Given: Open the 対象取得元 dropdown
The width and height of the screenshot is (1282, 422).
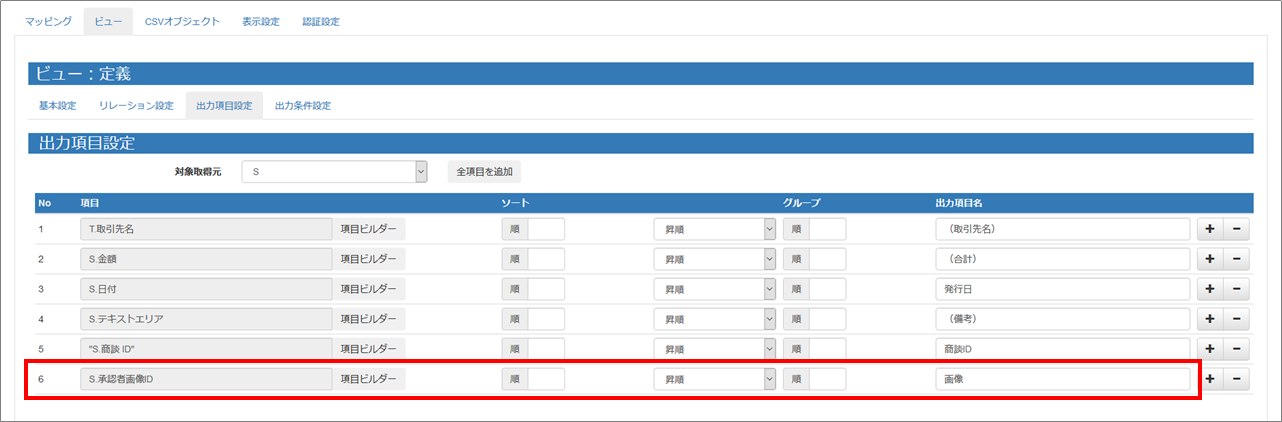Looking at the screenshot, I should point(334,172).
